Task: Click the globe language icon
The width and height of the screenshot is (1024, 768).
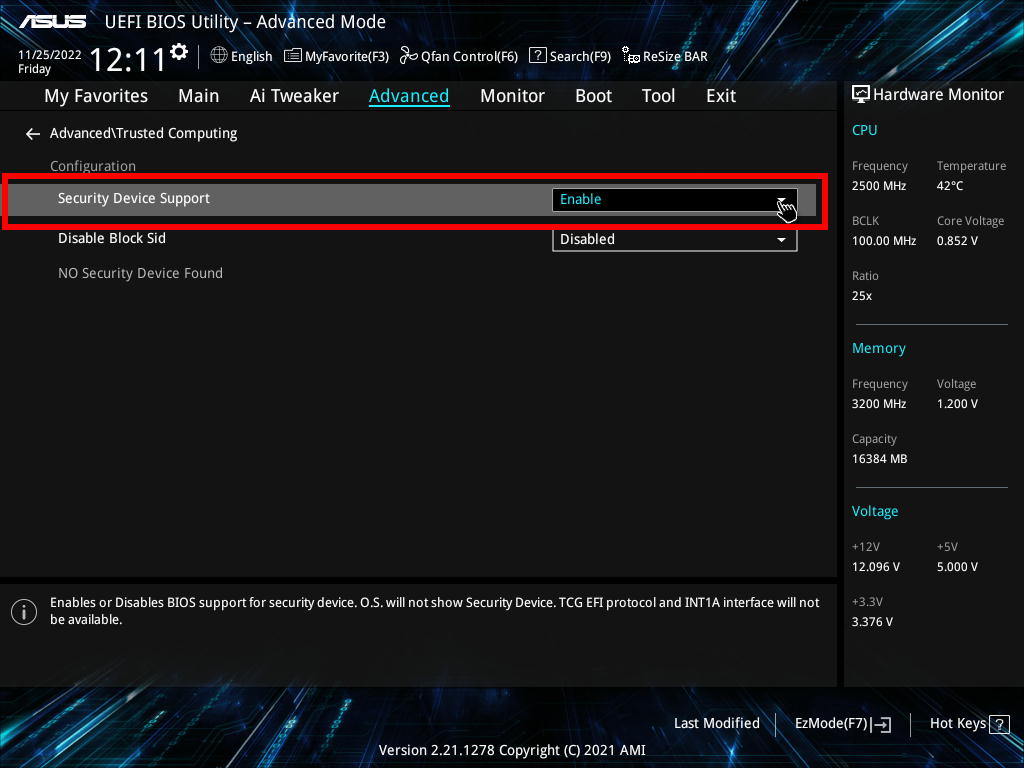Action: [x=219, y=56]
